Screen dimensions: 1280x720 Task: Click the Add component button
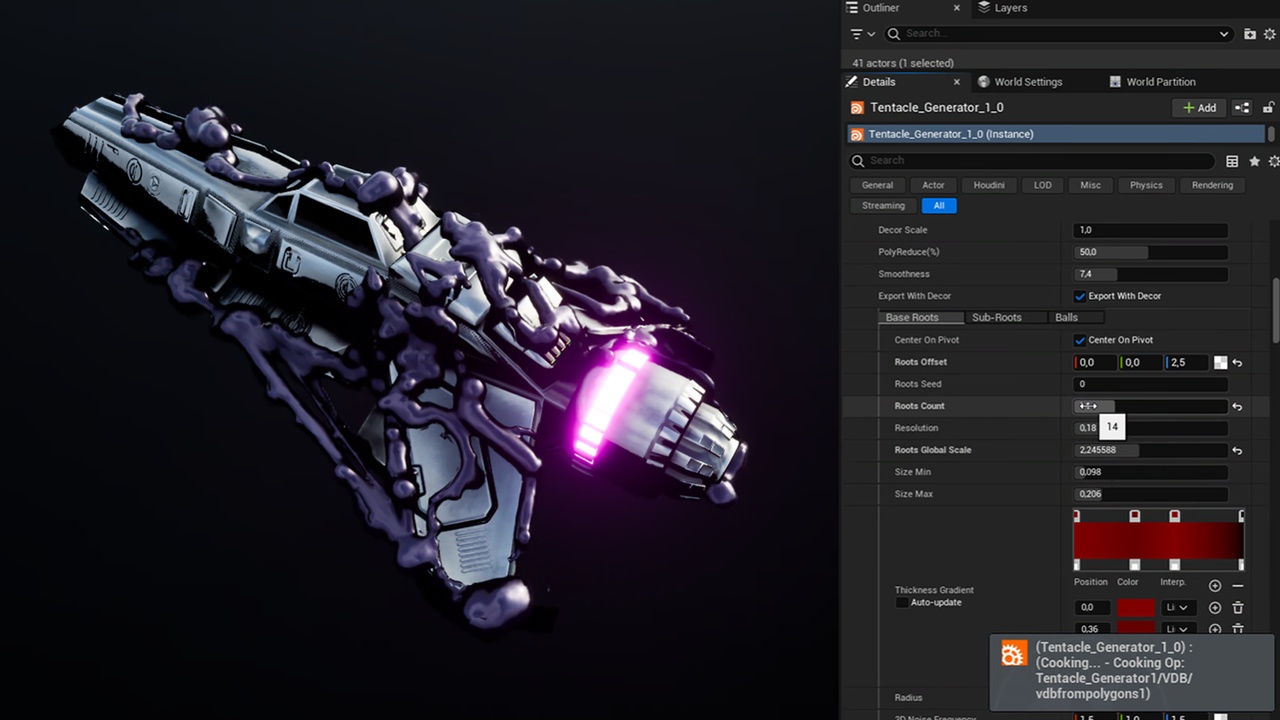pyautogui.click(x=1199, y=108)
